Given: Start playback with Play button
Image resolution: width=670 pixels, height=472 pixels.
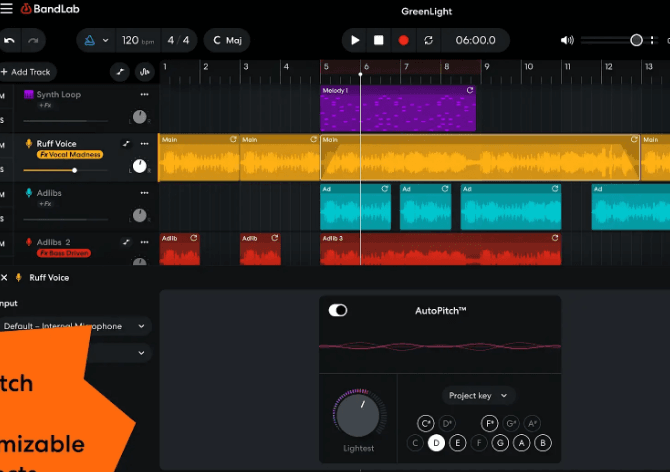Looking at the screenshot, I should click(x=355, y=40).
